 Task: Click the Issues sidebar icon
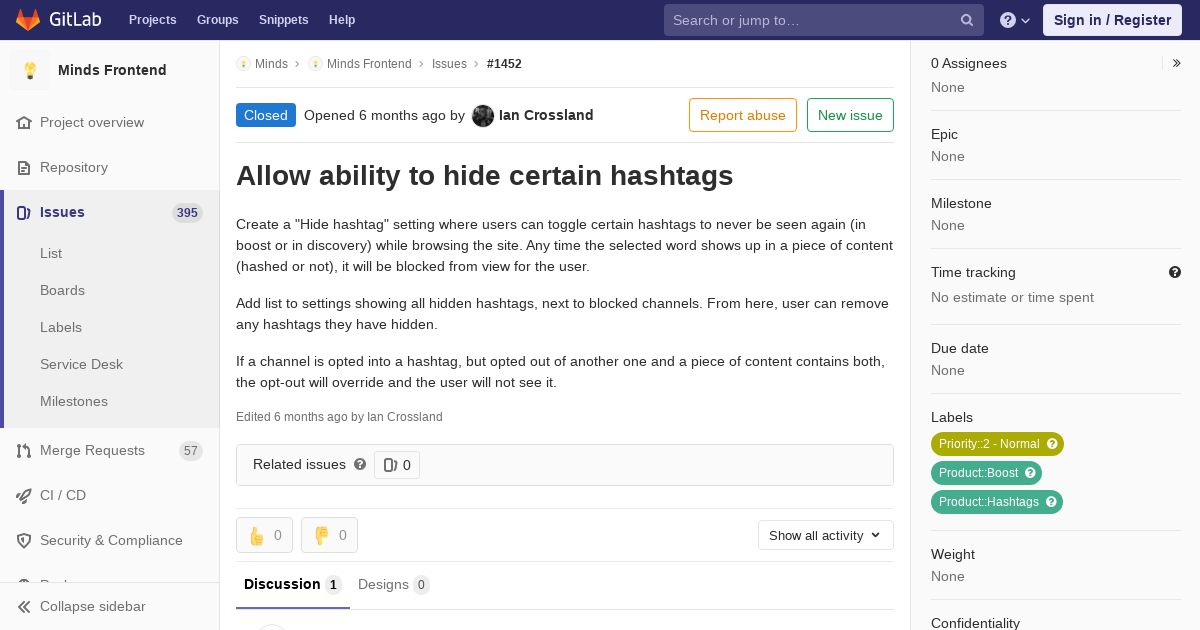24,212
